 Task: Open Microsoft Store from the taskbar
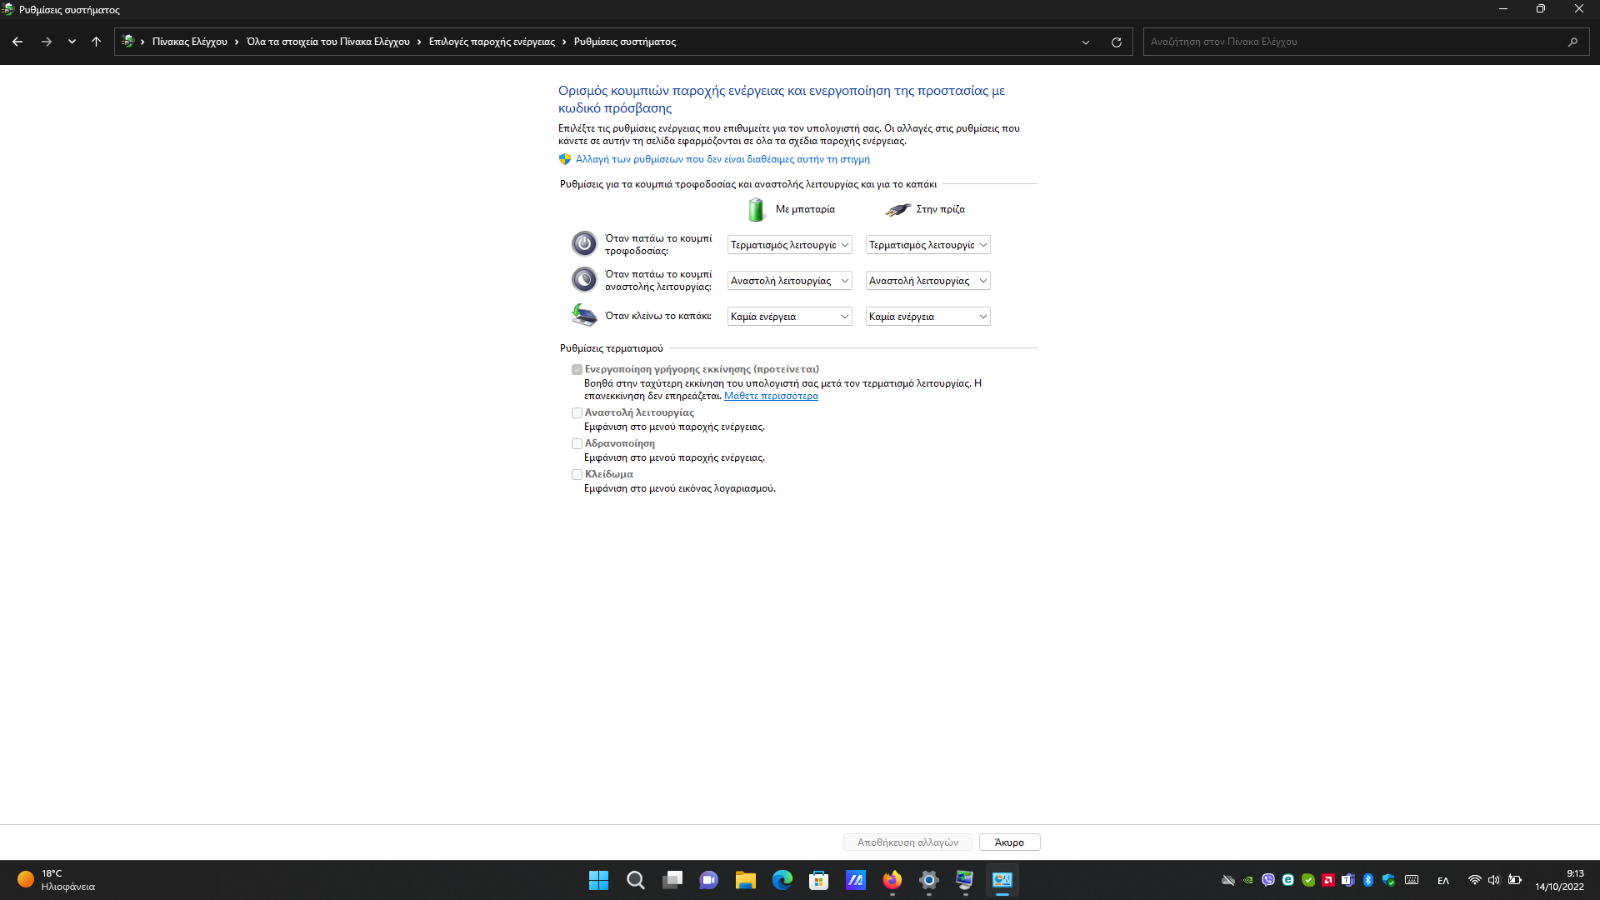point(819,880)
